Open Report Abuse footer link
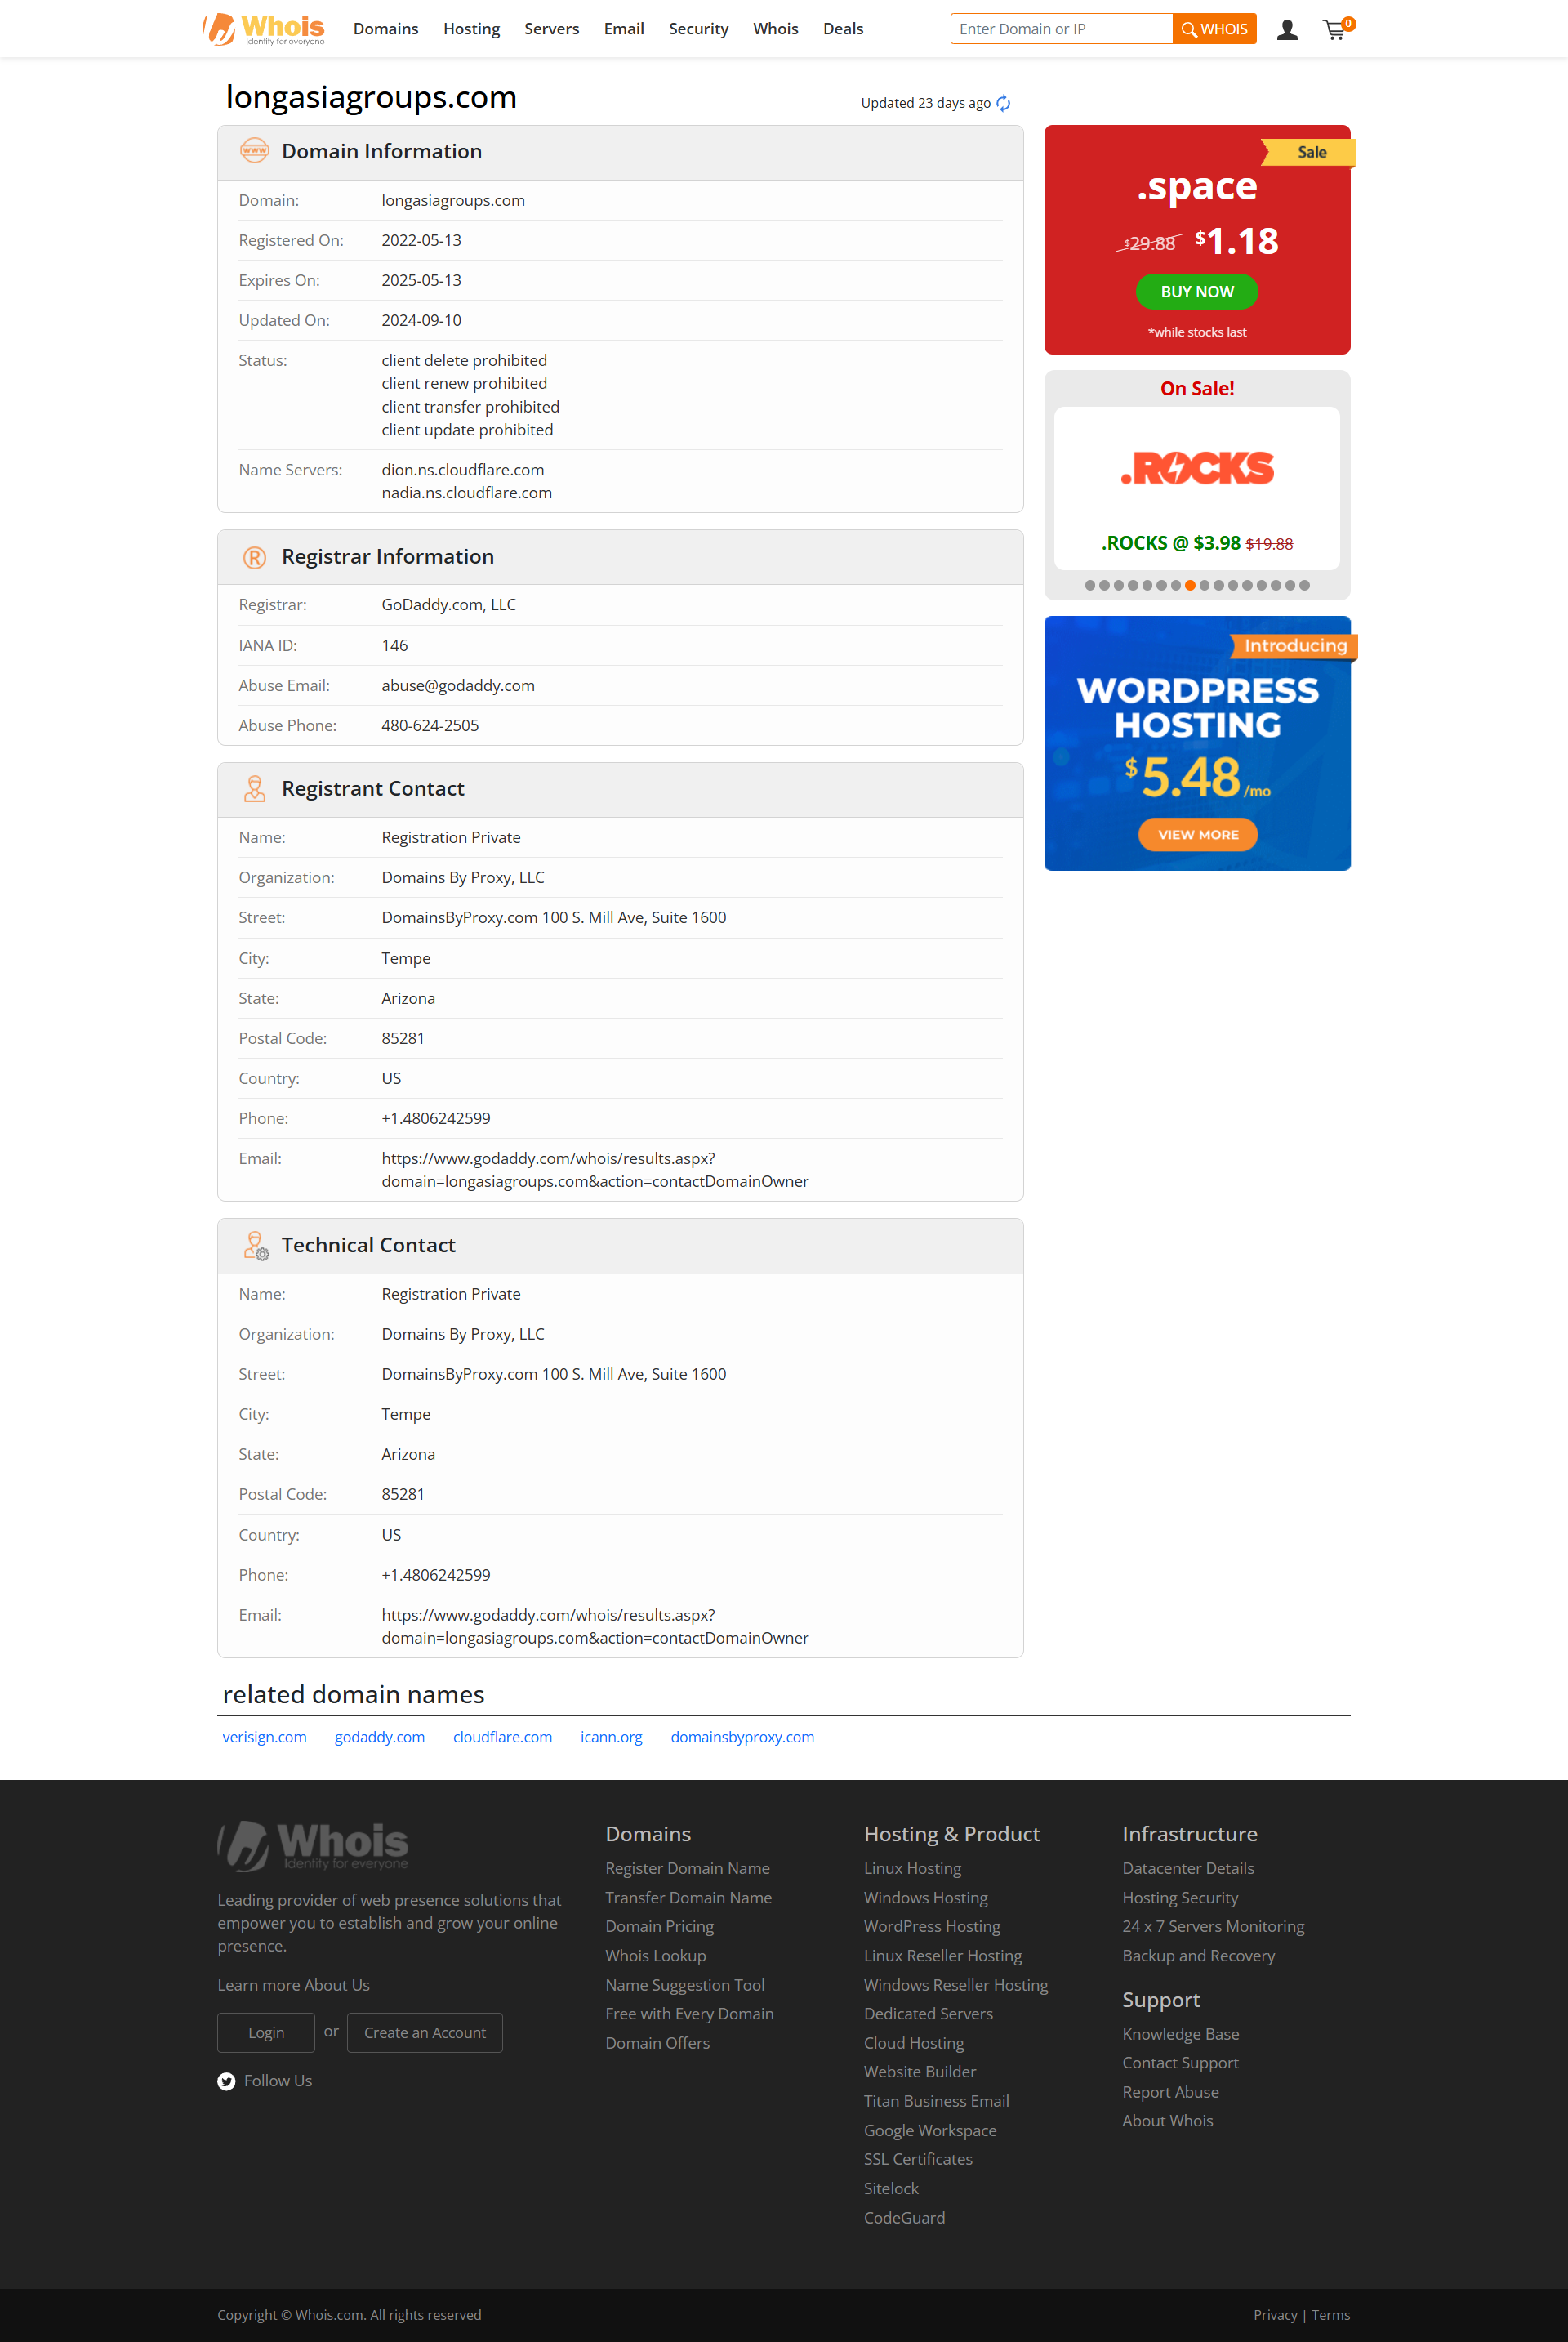Image resolution: width=1568 pixels, height=2342 pixels. coord(1171,2093)
